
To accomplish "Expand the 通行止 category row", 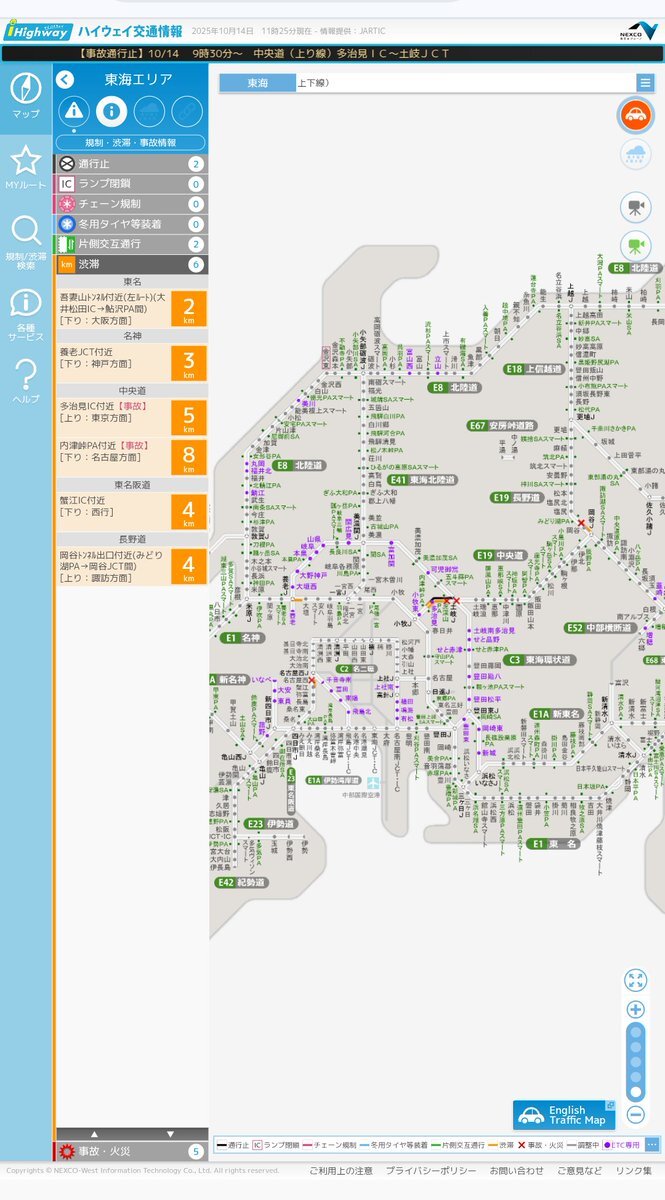I will [x=130, y=164].
